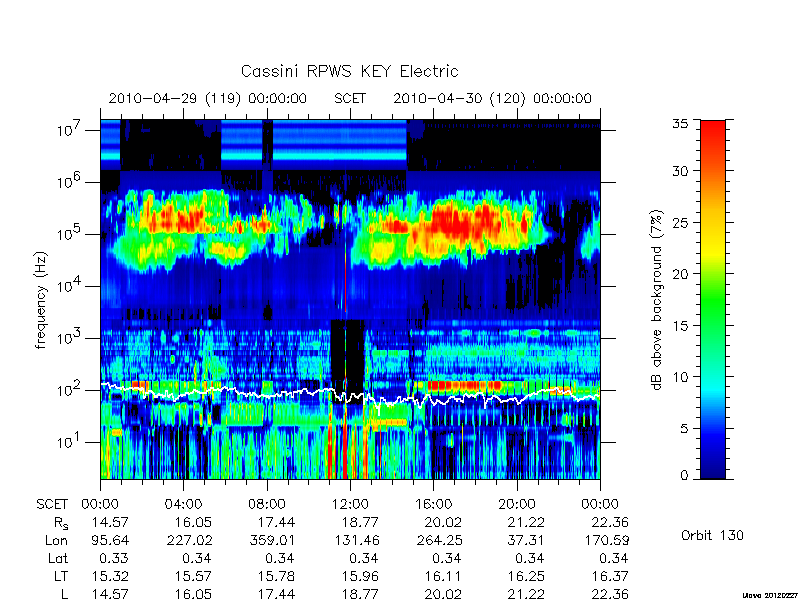
Task: Click the dB above background (7%) label
Action: [x=657, y=300]
